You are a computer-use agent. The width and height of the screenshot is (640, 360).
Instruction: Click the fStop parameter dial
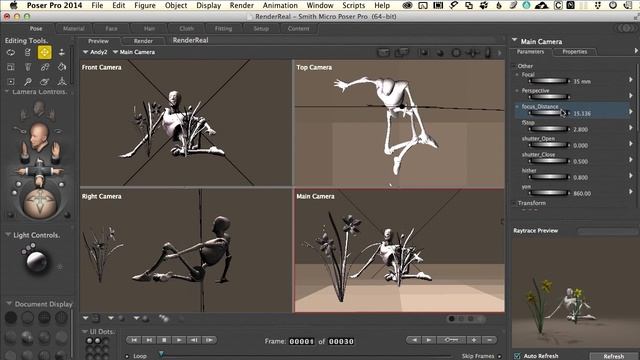click(x=549, y=129)
